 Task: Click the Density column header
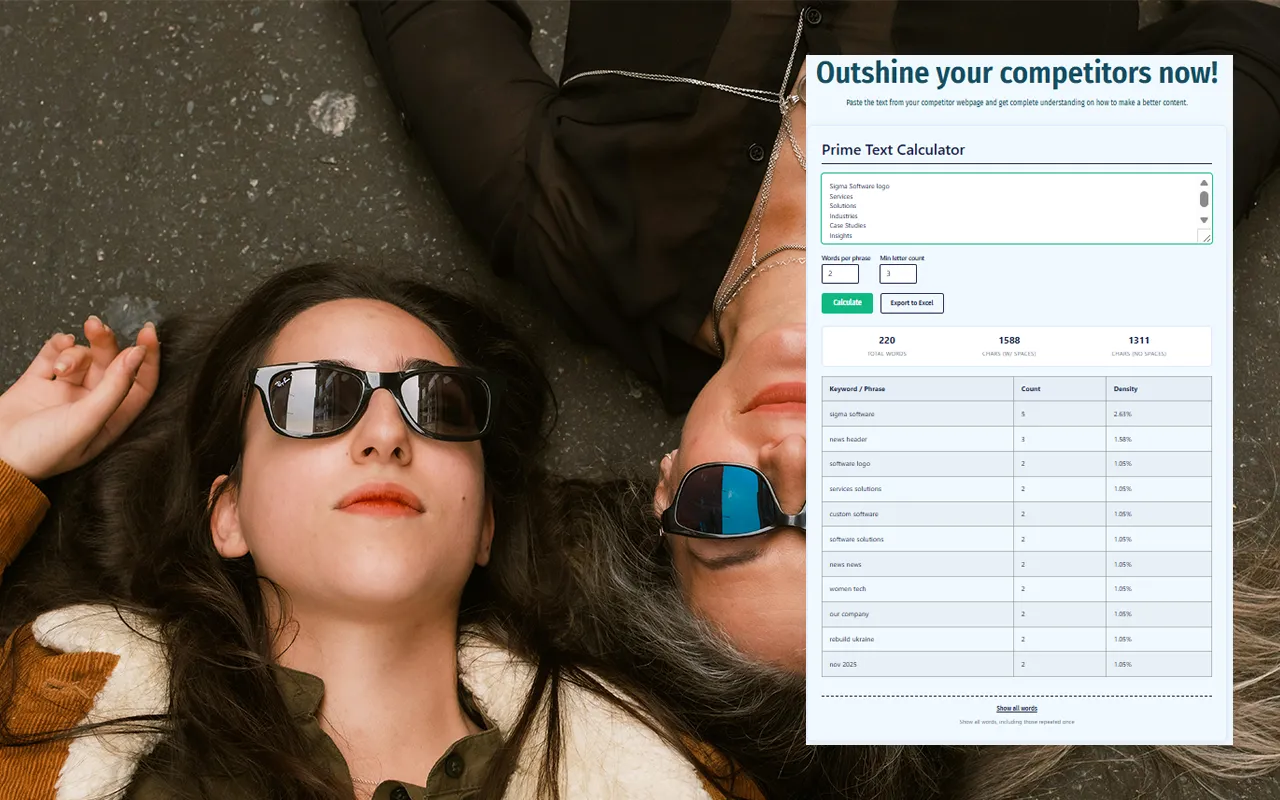coord(1126,389)
